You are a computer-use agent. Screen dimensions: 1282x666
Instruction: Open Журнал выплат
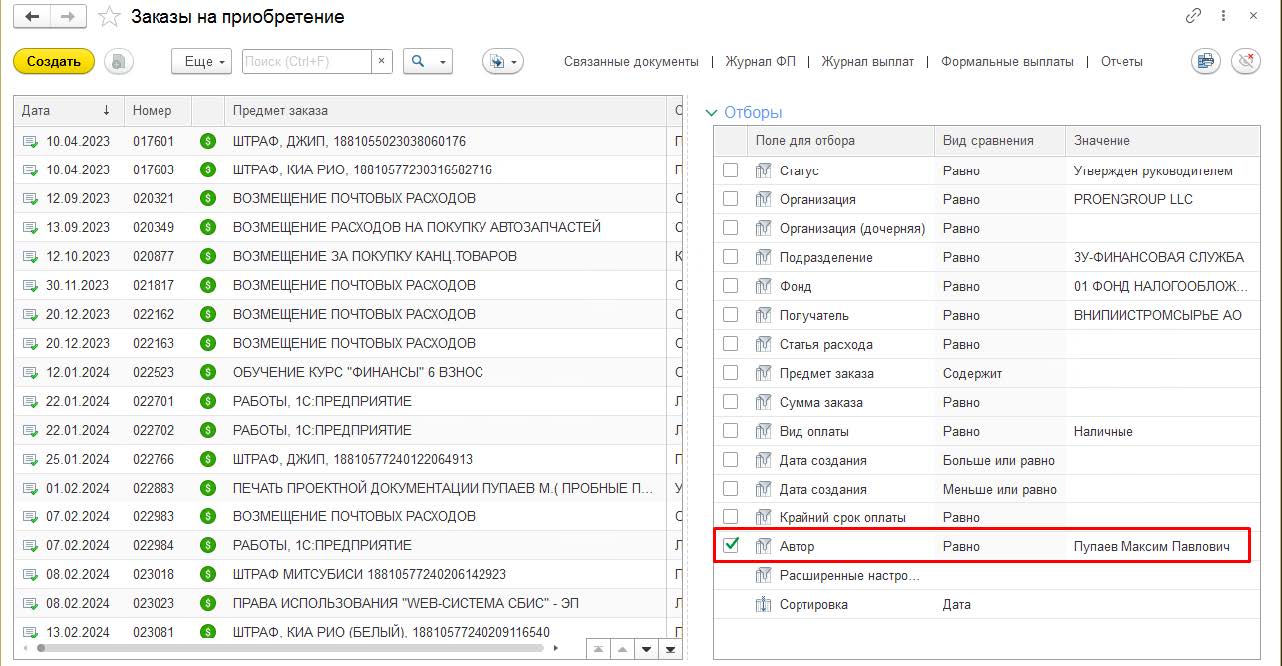[x=868, y=61]
